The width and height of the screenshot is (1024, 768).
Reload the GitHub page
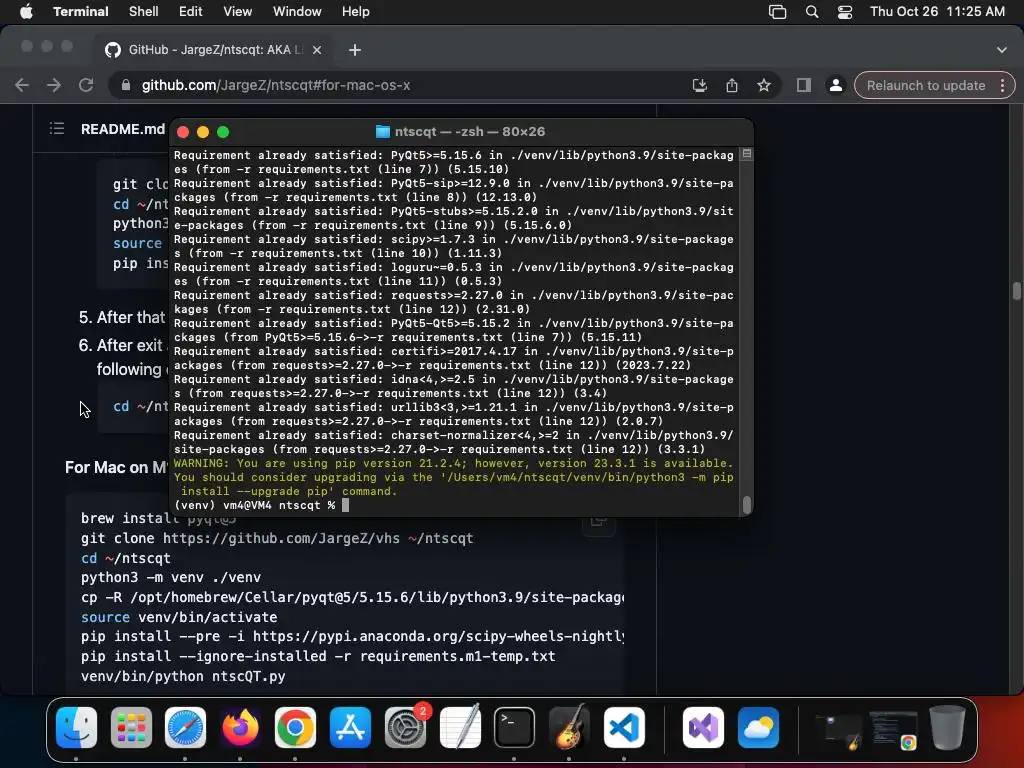point(86,86)
